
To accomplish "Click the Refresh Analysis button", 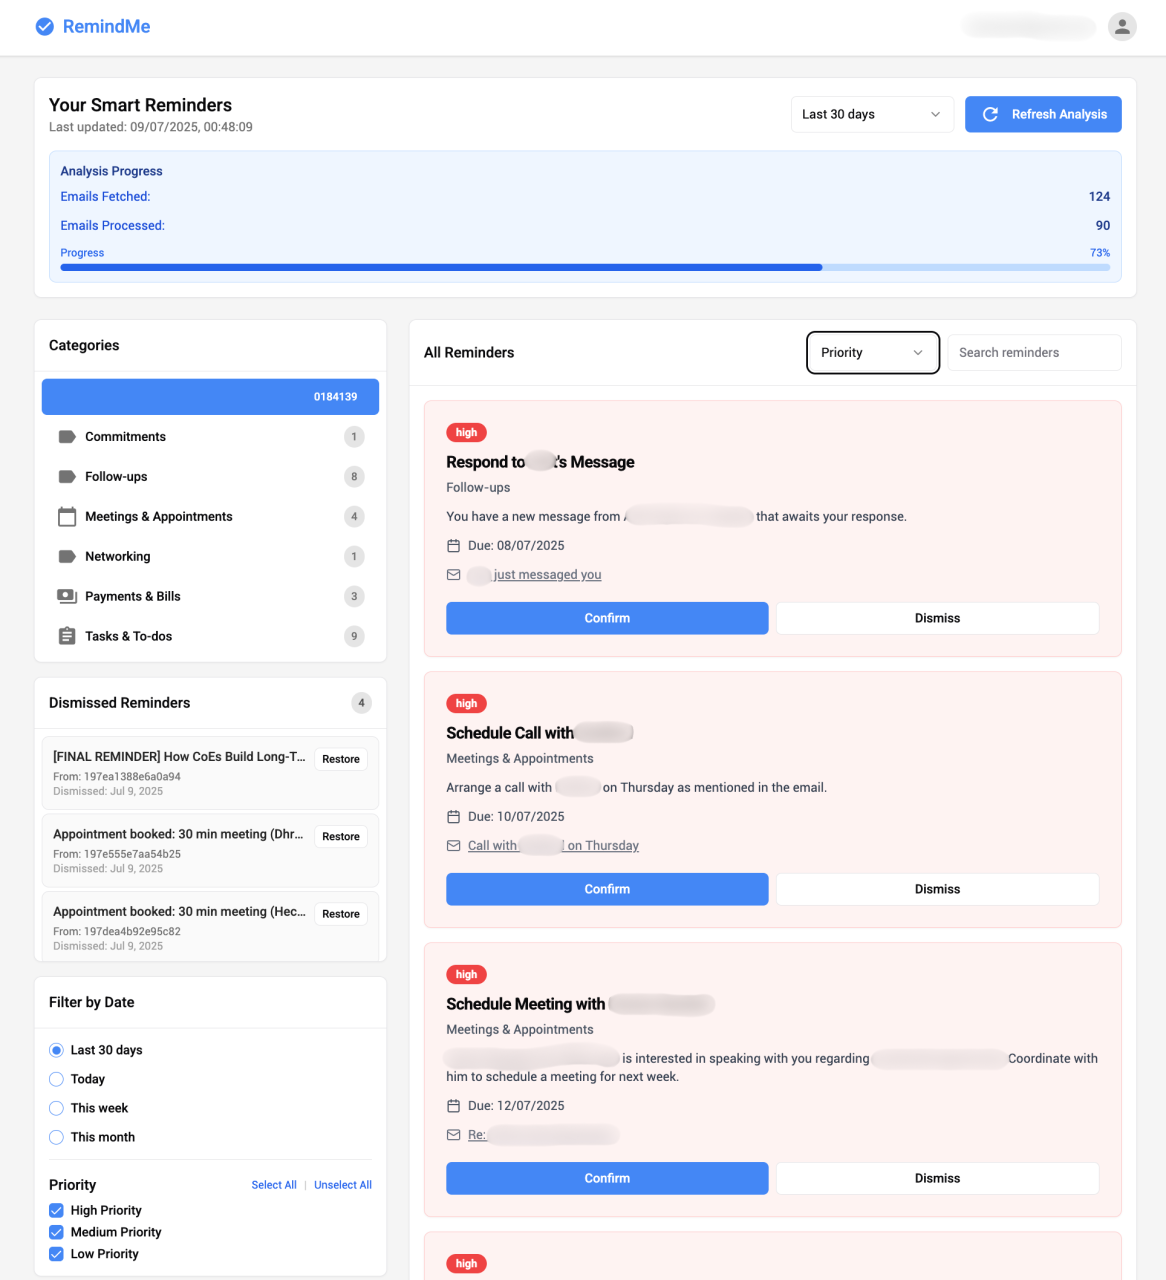I will [1043, 114].
